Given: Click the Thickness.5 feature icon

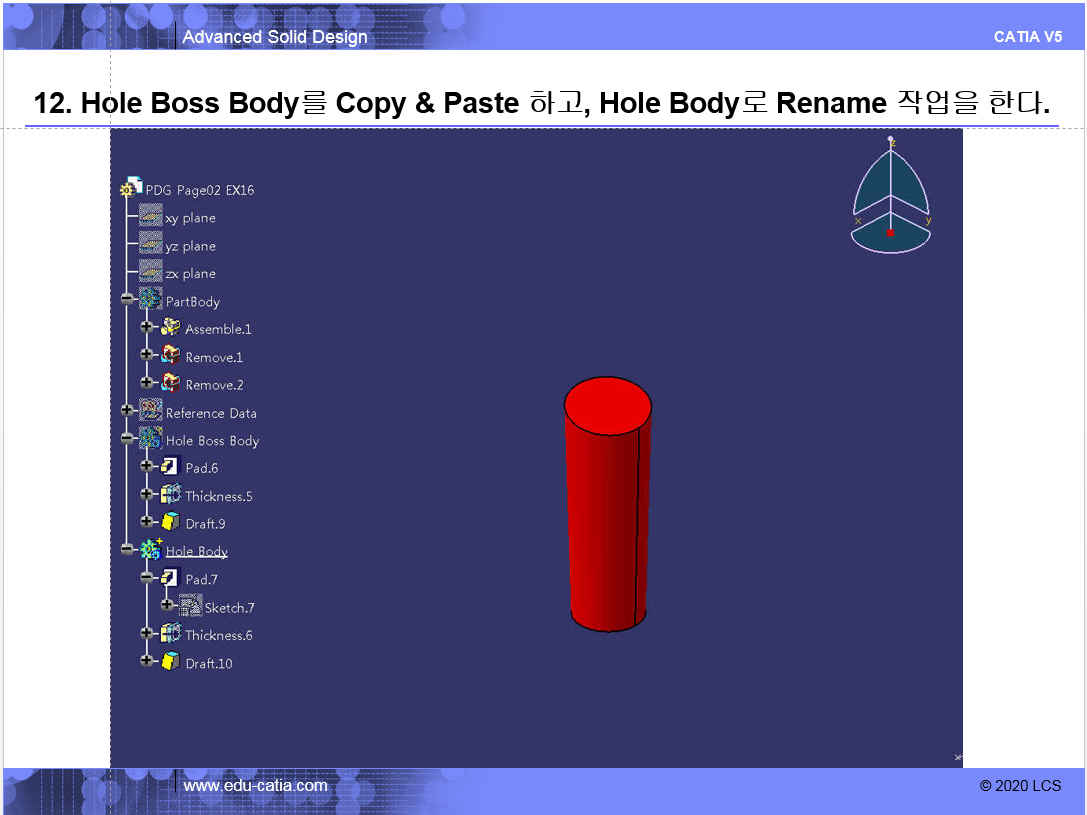Looking at the screenshot, I should 171,495.
